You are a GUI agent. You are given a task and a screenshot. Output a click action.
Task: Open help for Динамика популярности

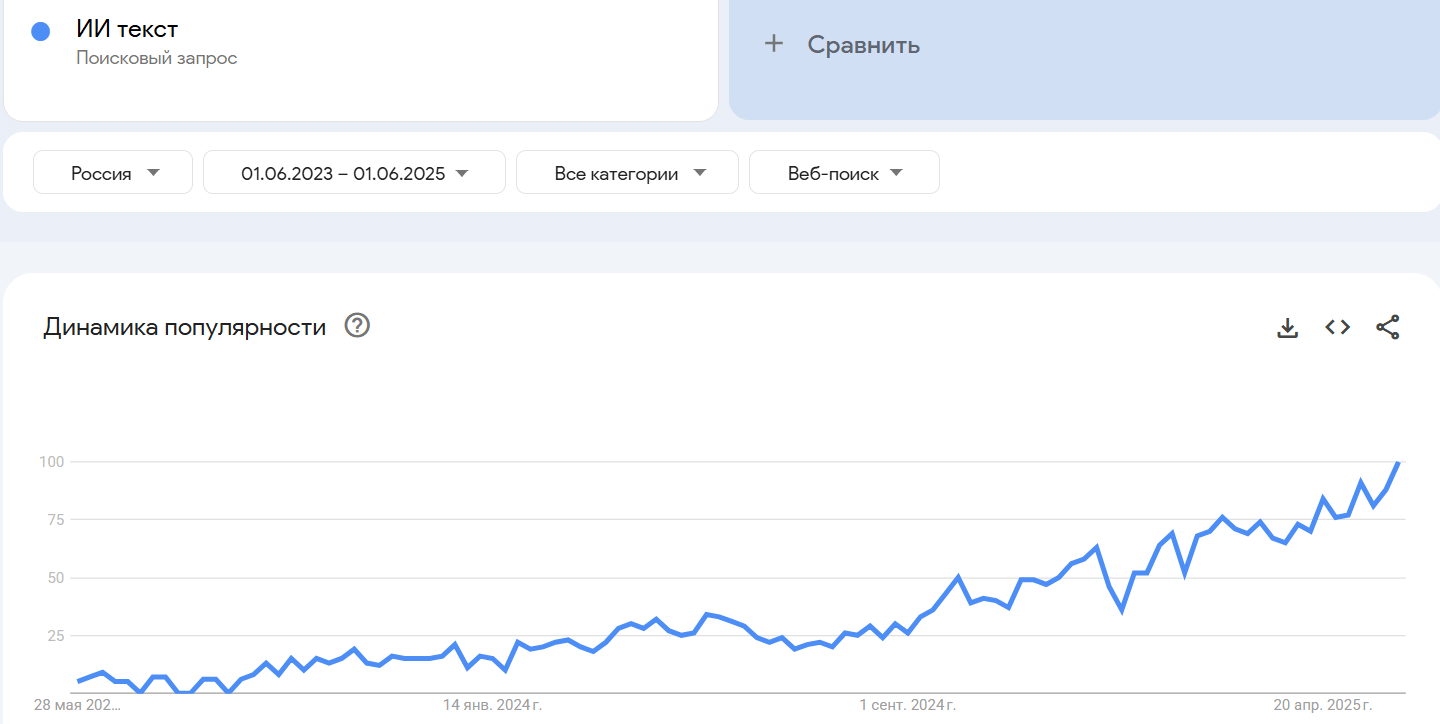(x=357, y=326)
